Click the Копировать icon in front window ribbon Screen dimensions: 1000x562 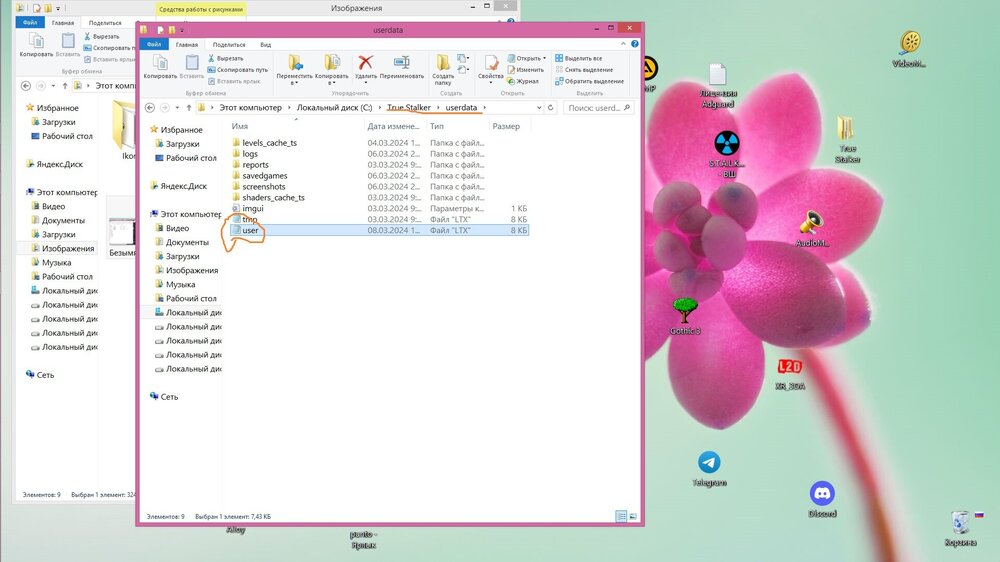coord(160,64)
